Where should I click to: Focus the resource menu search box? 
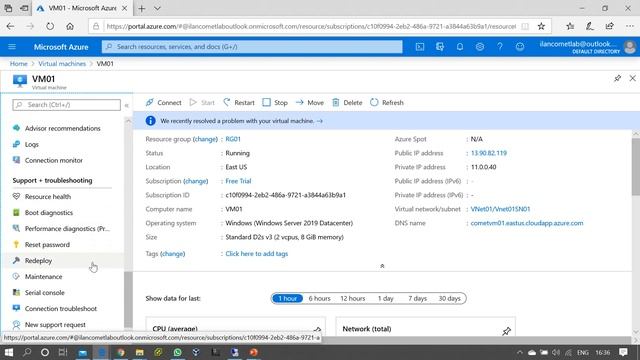coord(67,105)
